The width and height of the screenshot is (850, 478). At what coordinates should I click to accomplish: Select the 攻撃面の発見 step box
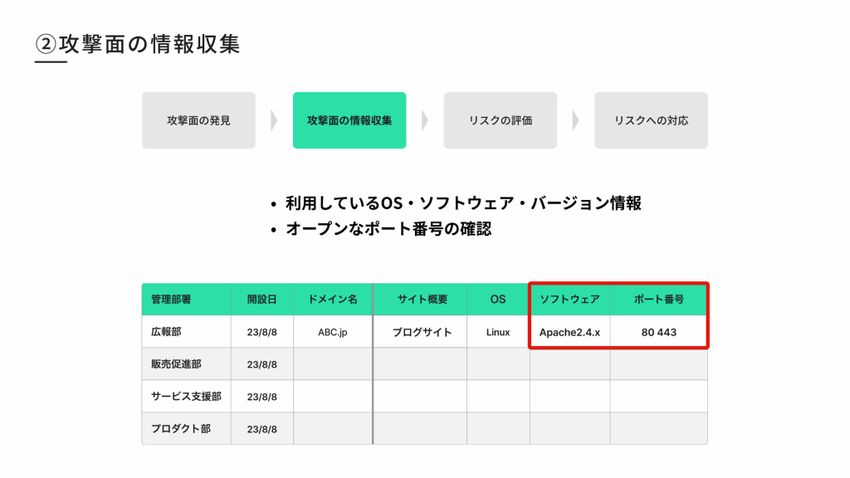click(x=199, y=121)
